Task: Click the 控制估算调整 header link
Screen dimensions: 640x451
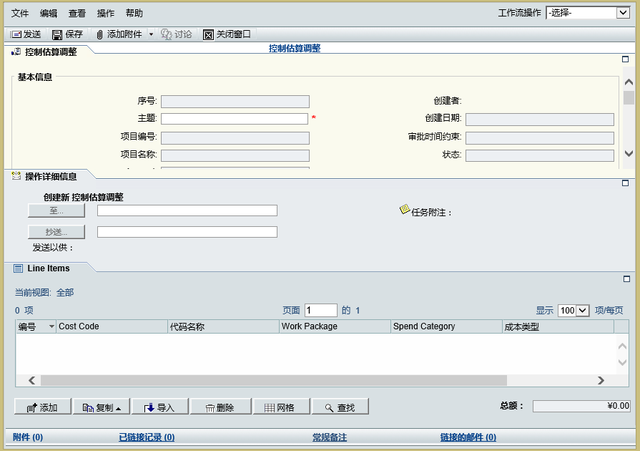Action: click(294, 48)
